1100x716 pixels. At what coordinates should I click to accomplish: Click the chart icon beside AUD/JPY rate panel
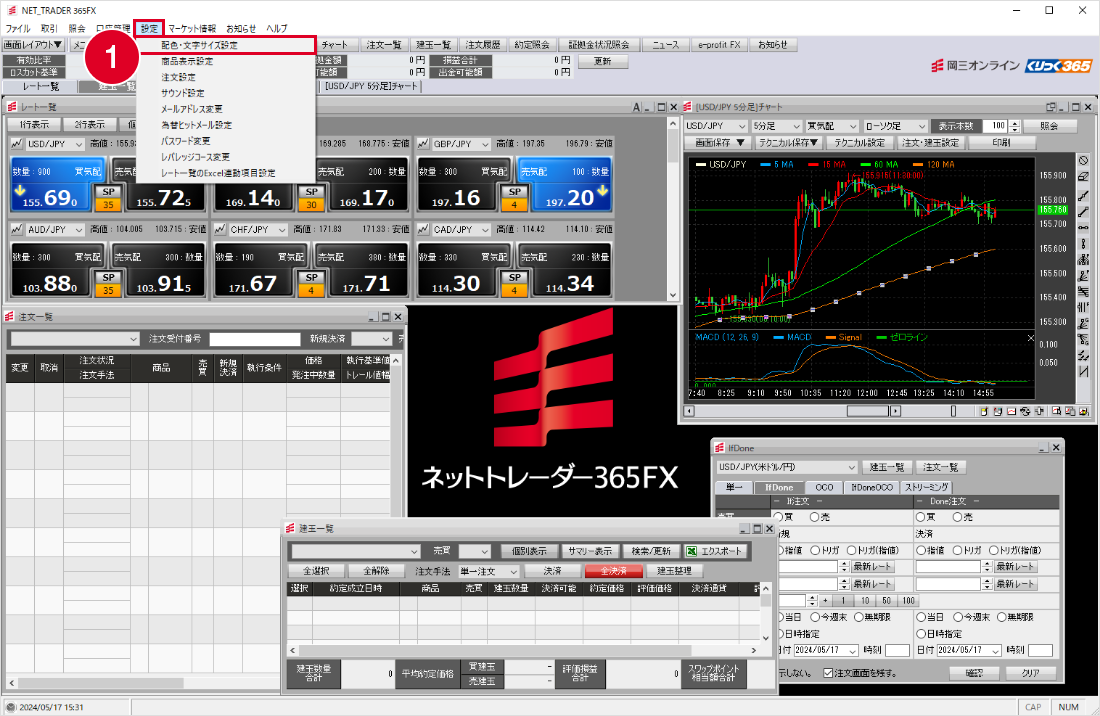pos(17,229)
